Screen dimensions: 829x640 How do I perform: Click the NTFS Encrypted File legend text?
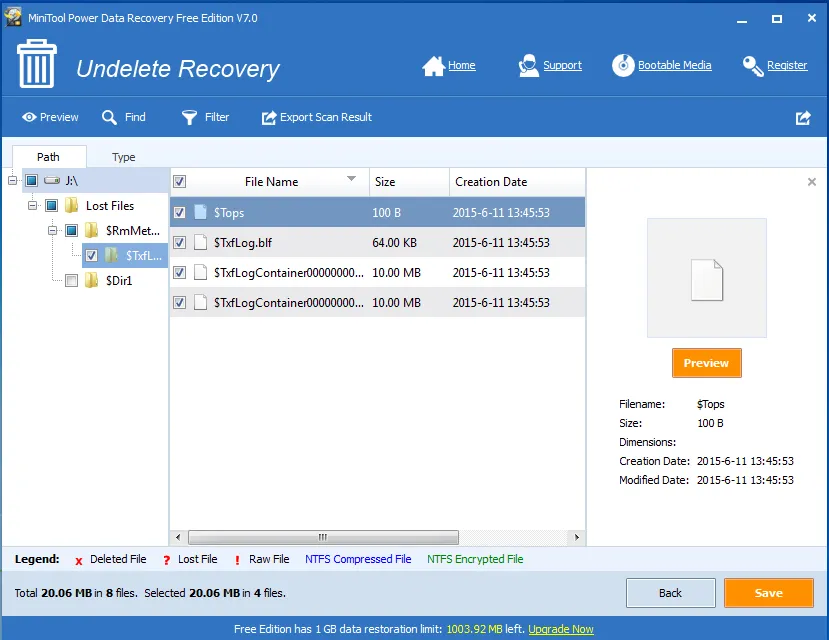(475, 559)
